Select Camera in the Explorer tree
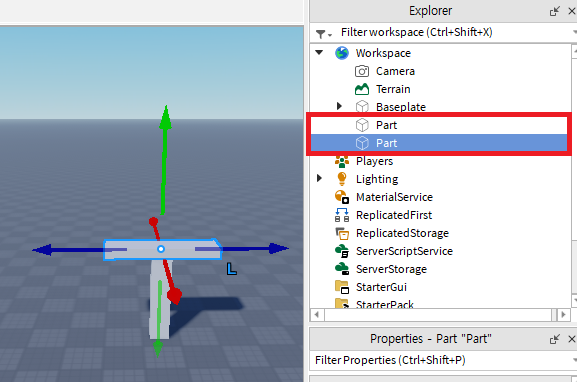This screenshot has width=577, height=382. (395, 71)
